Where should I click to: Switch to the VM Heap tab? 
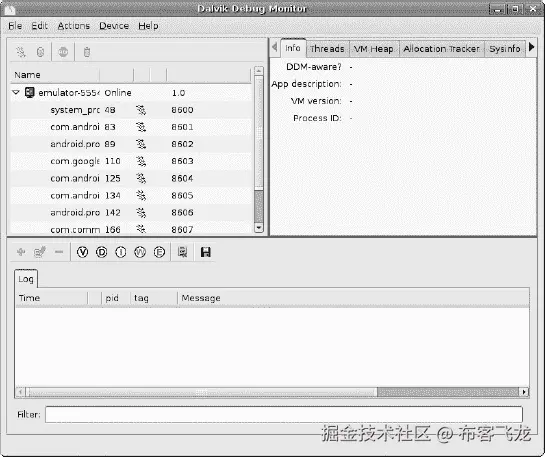point(374,49)
